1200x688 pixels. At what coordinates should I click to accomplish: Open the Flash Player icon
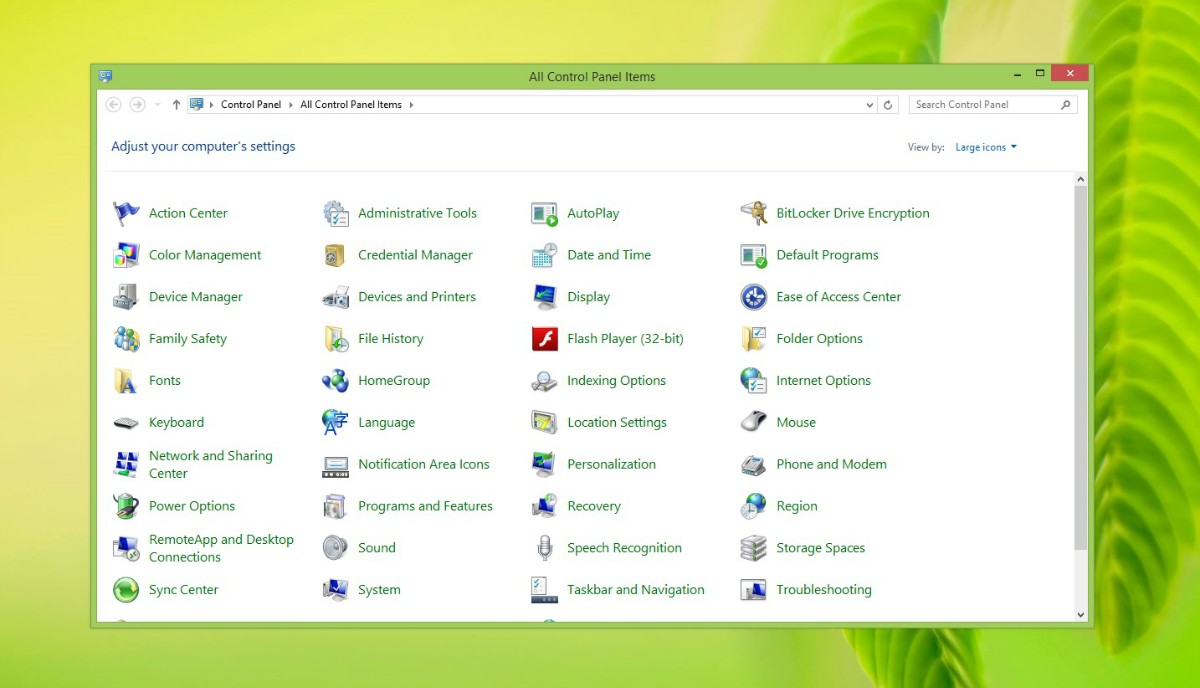pos(544,339)
